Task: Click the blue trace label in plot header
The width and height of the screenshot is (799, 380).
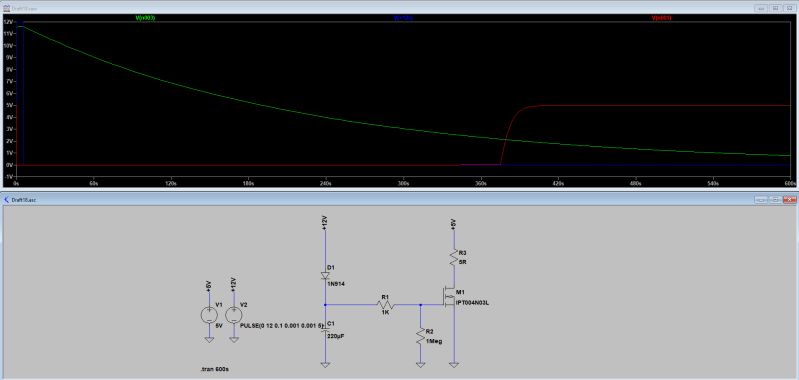Action: pos(403,18)
